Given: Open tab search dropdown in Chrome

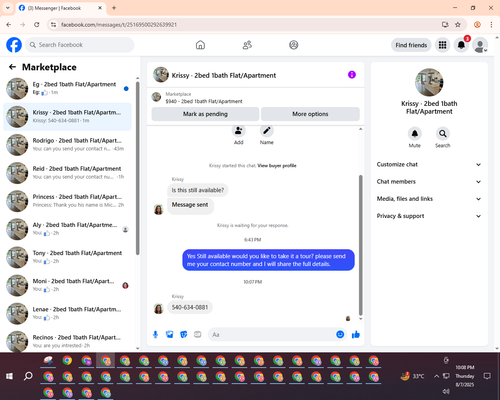Looking at the screenshot, I should coord(7,8).
